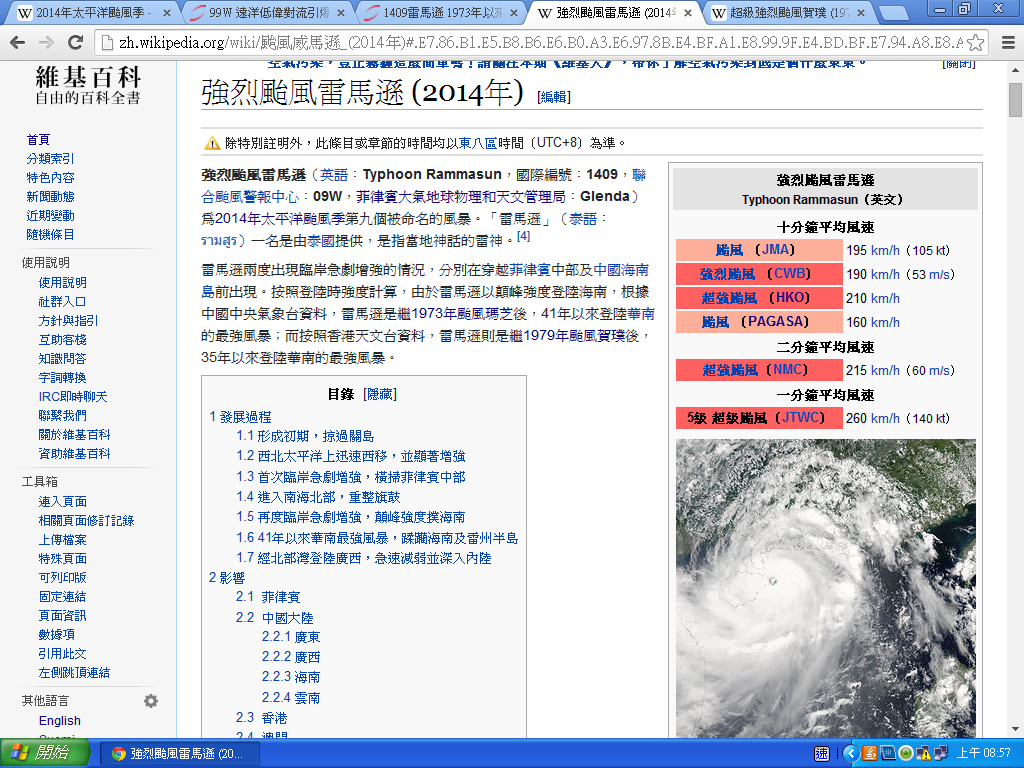Viewport: 1024px width, 768px height.
Task: Click the 編輯 link beside the title
Action: click(x=553, y=97)
